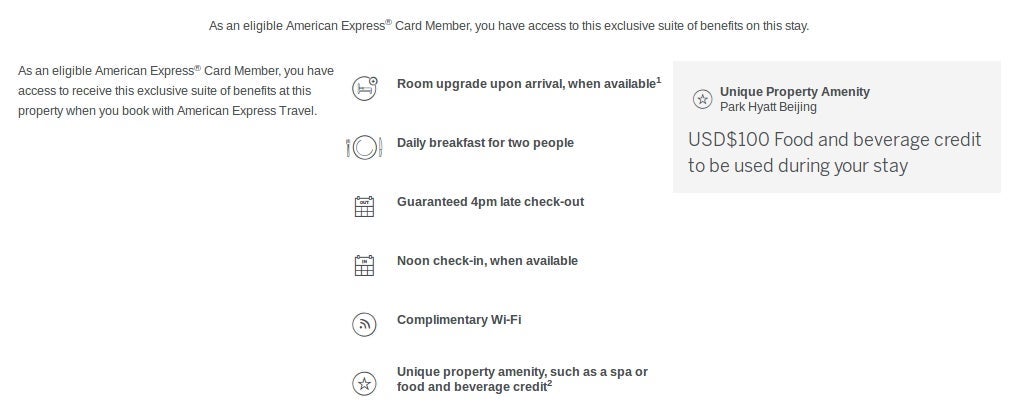The height and width of the screenshot is (415, 1016).
Task: Click "Daily breakfast for two people" text
Action: point(485,143)
